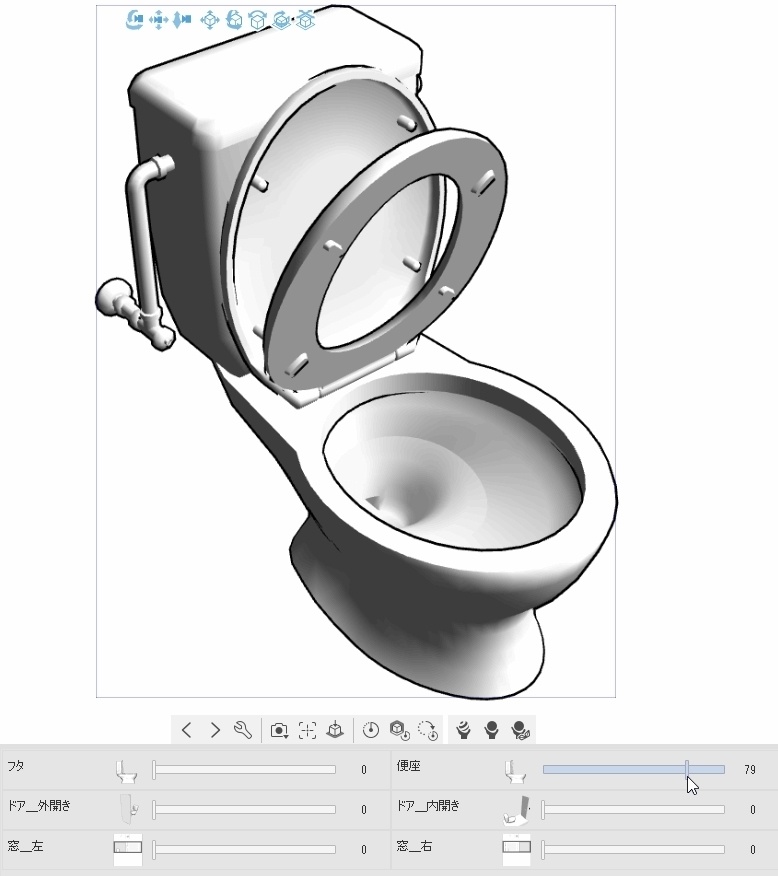778x876 pixels.
Task: Click the 便座 seat slider handle
Action: click(x=687, y=769)
